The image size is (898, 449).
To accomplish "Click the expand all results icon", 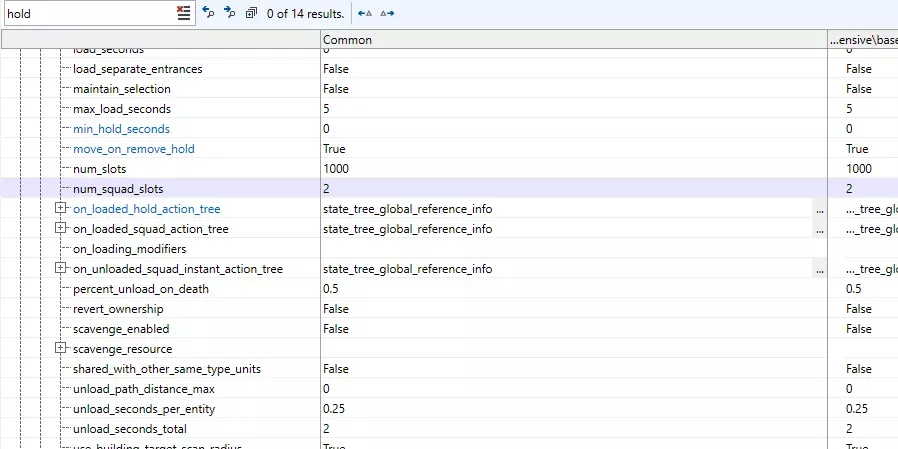I will point(251,13).
